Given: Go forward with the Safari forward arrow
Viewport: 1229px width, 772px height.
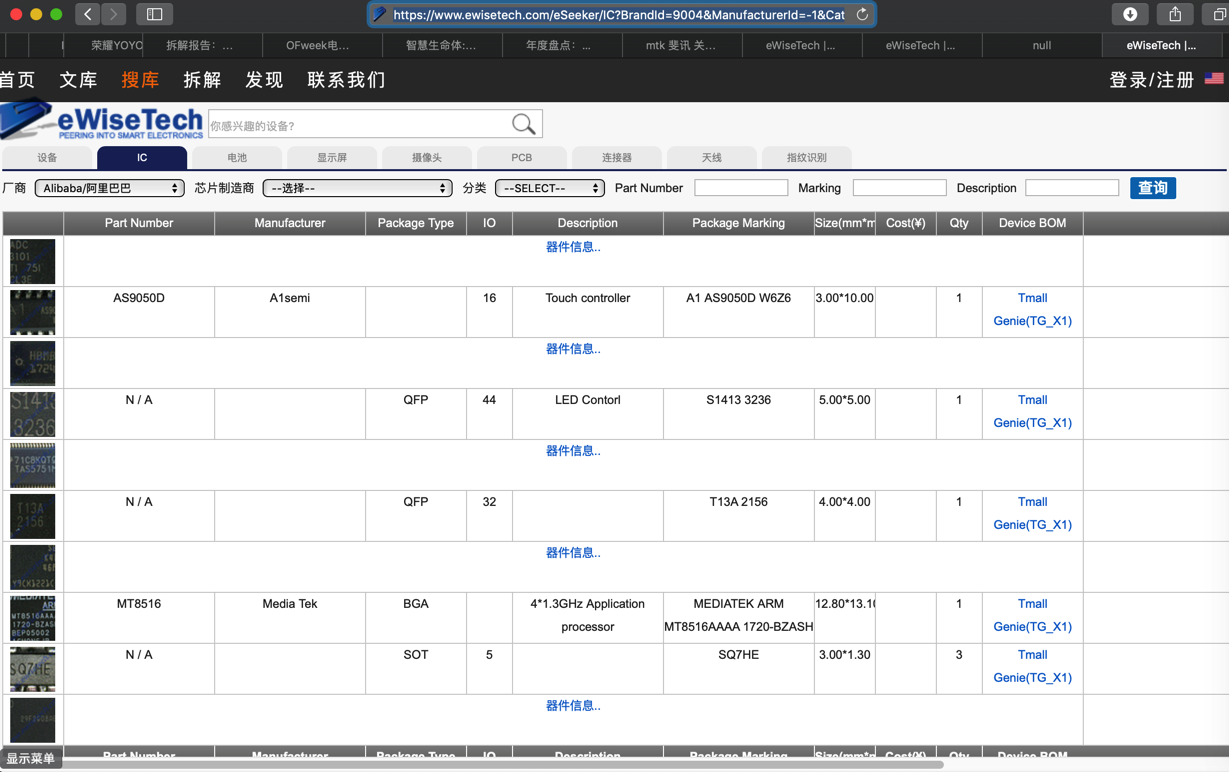Looking at the screenshot, I should [113, 14].
